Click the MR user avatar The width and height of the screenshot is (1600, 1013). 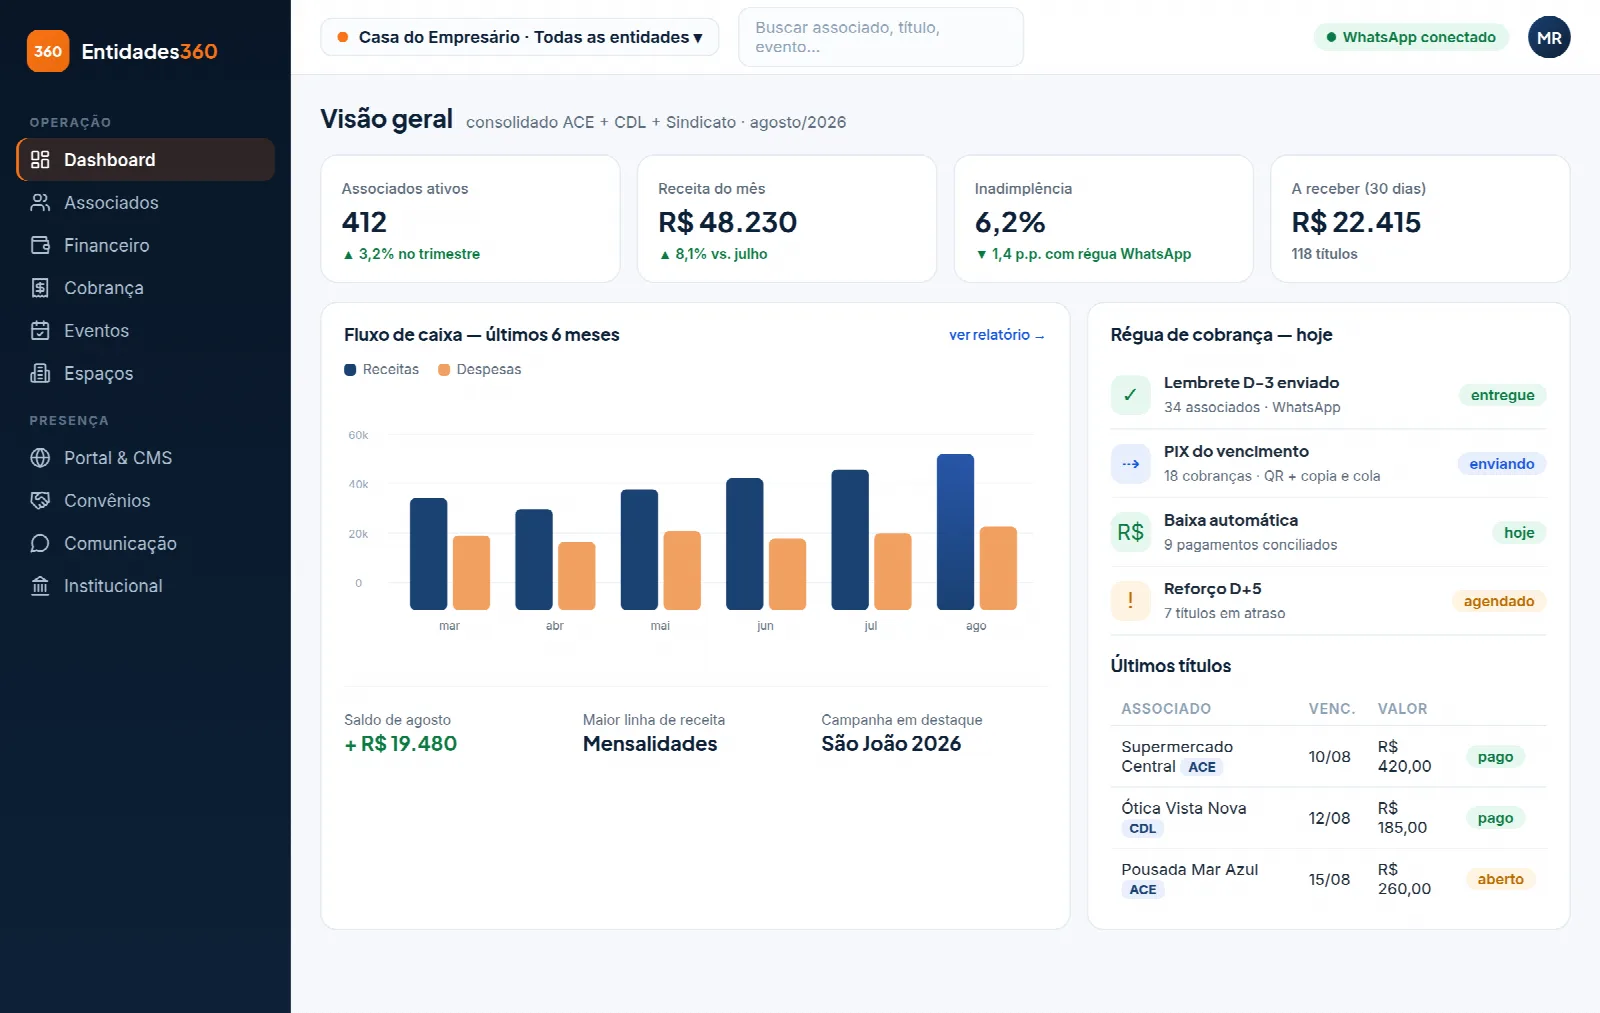[x=1549, y=37]
